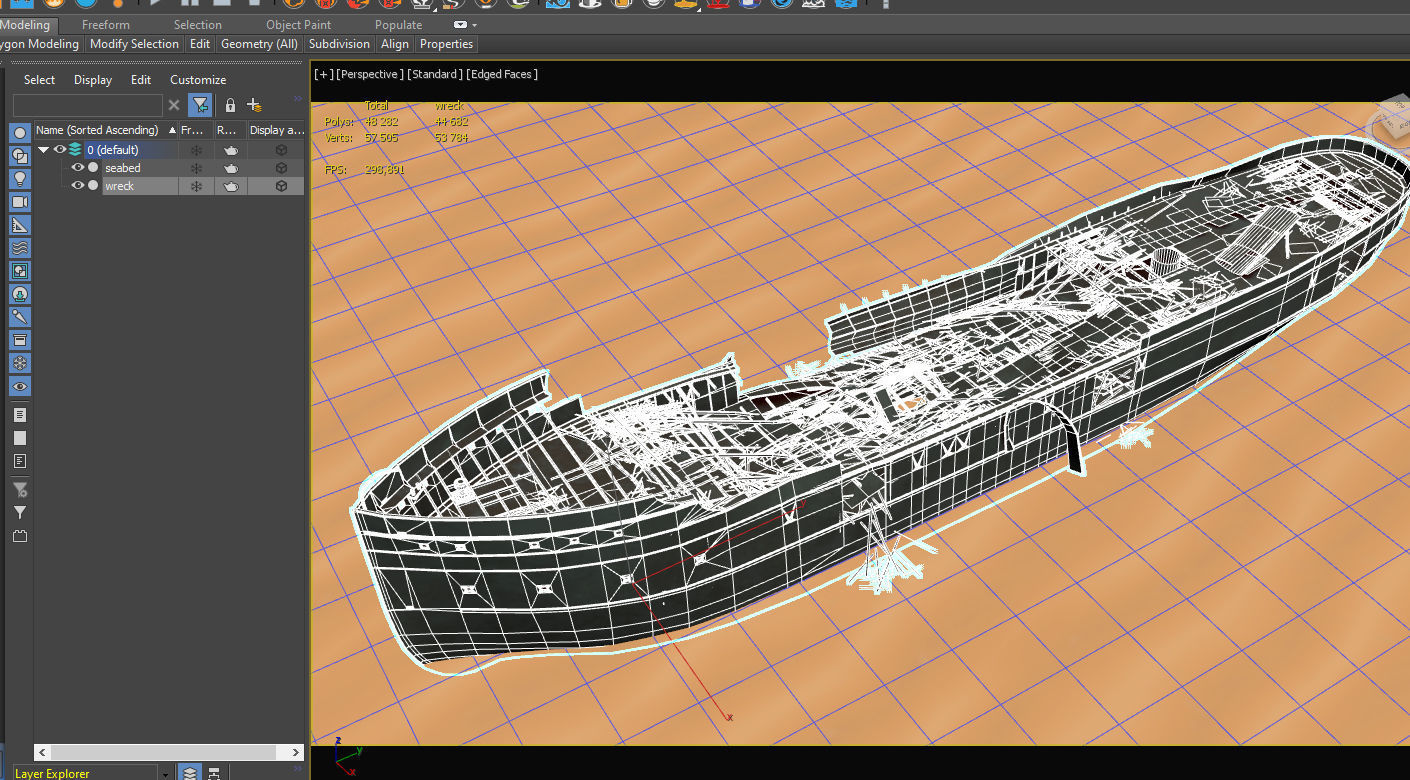
Task: Open the explorer Select menu
Action: click(x=40, y=80)
